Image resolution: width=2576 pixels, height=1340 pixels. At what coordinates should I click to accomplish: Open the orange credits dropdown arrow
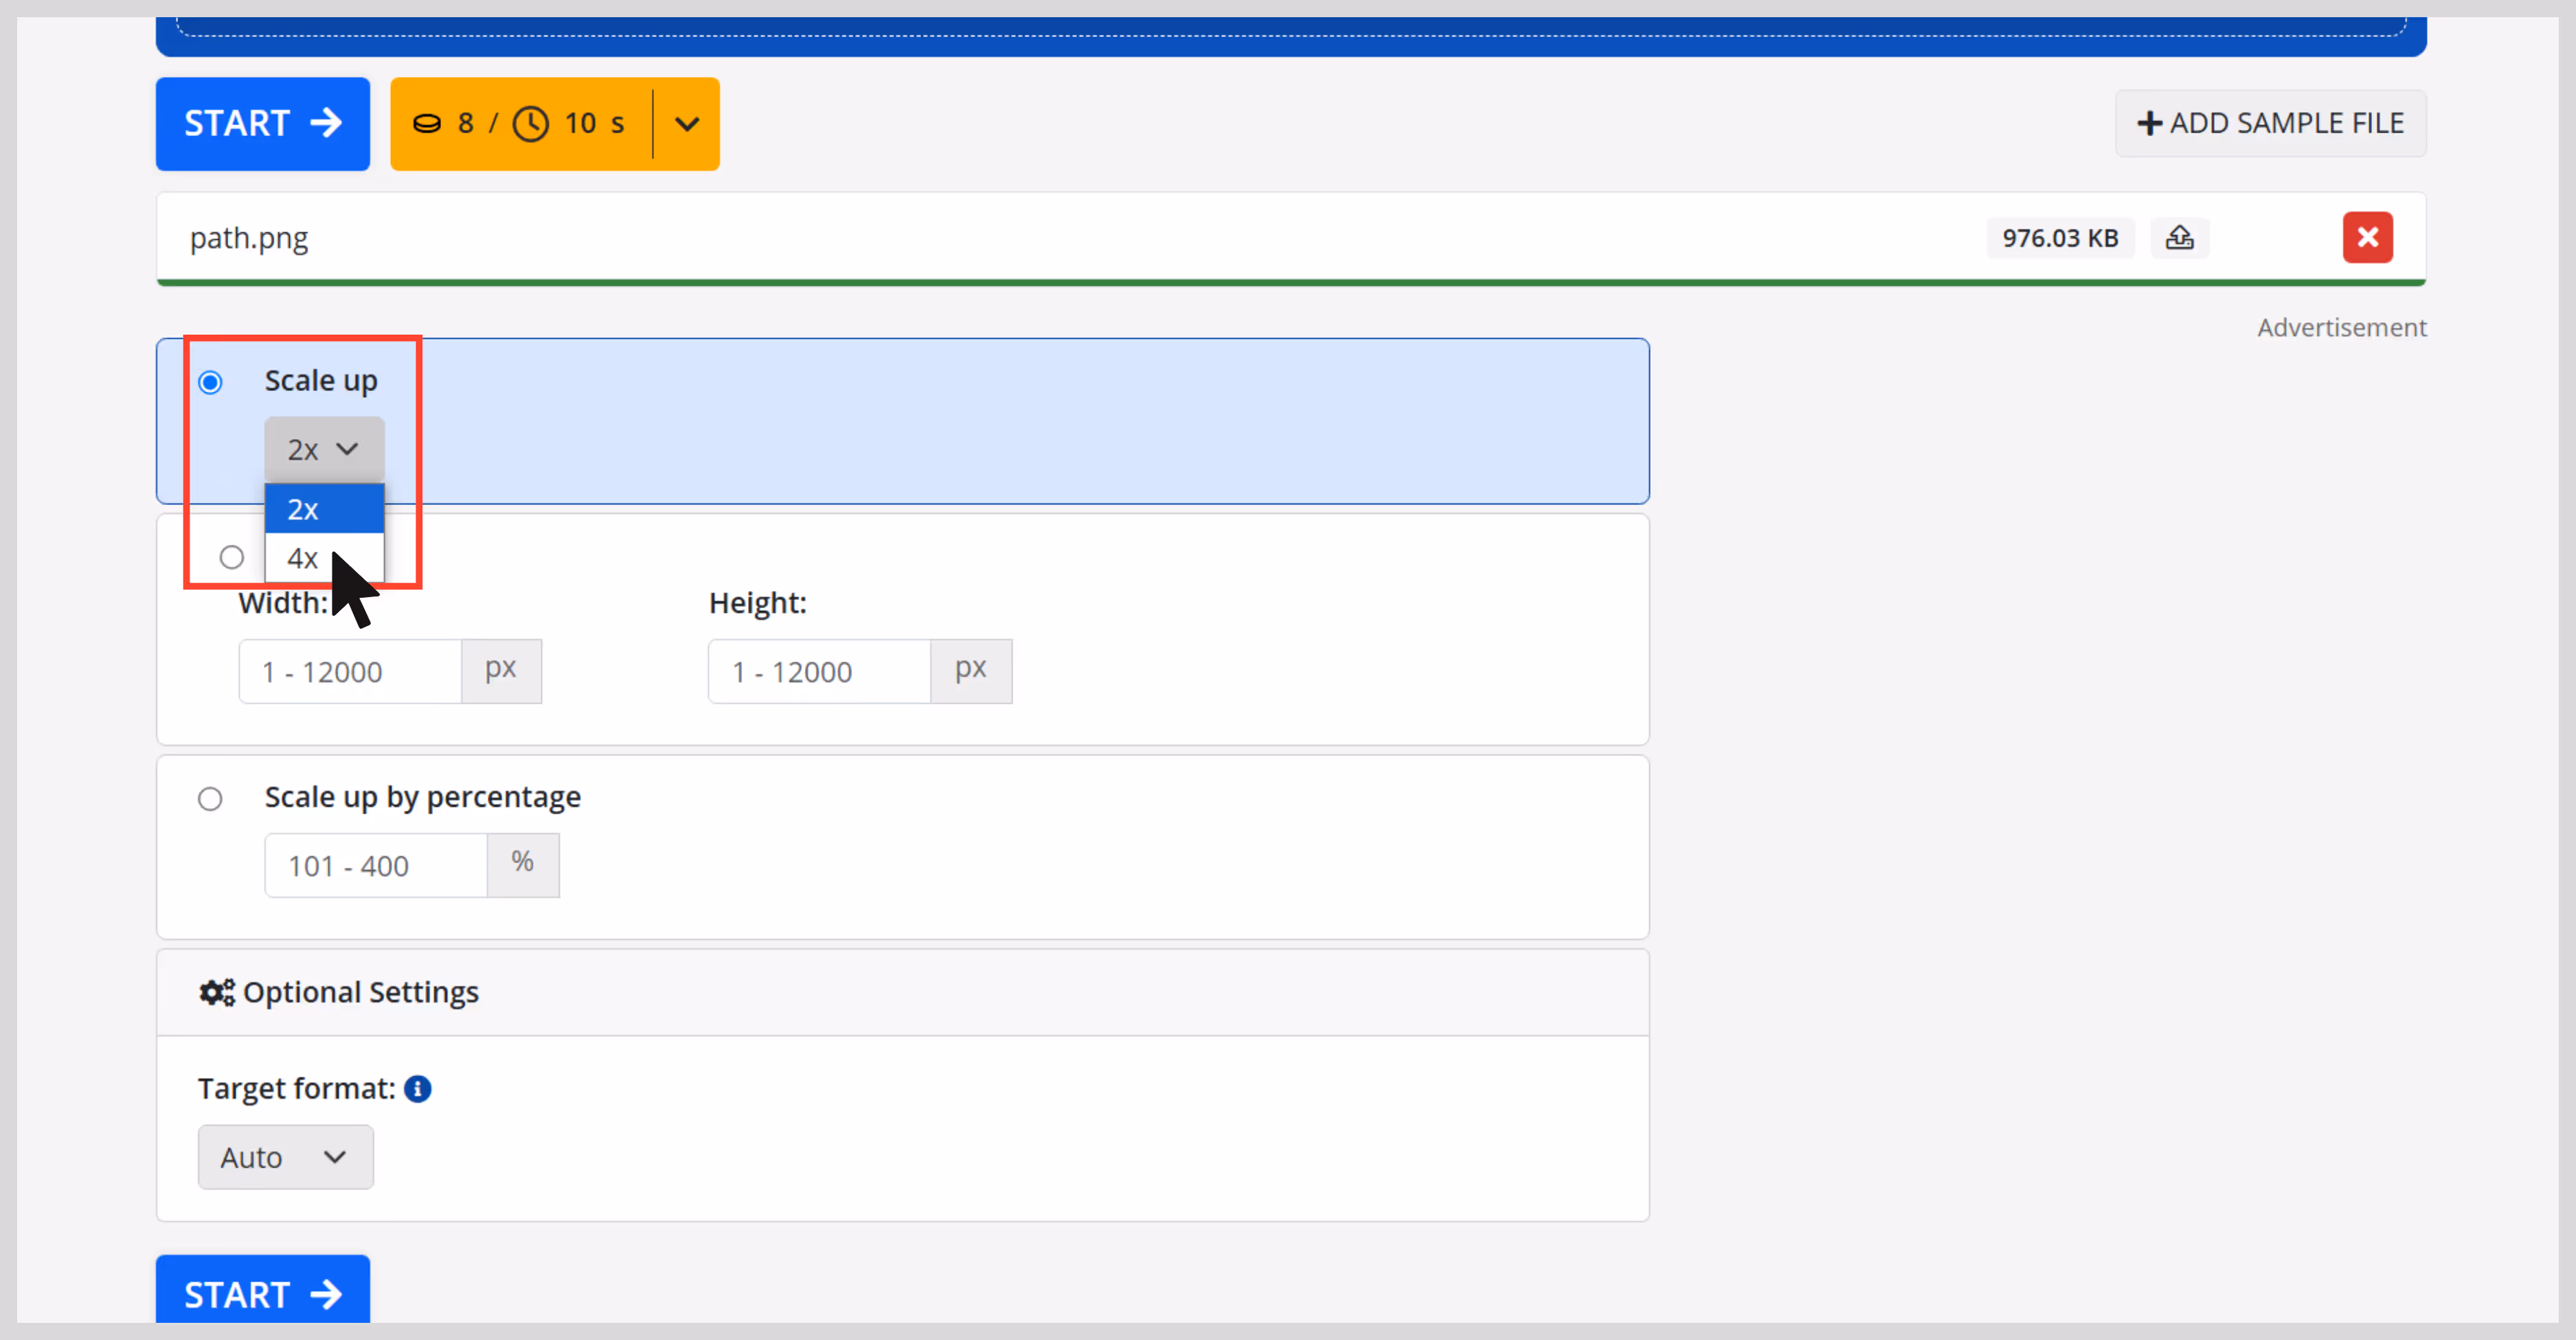click(686, 123)
